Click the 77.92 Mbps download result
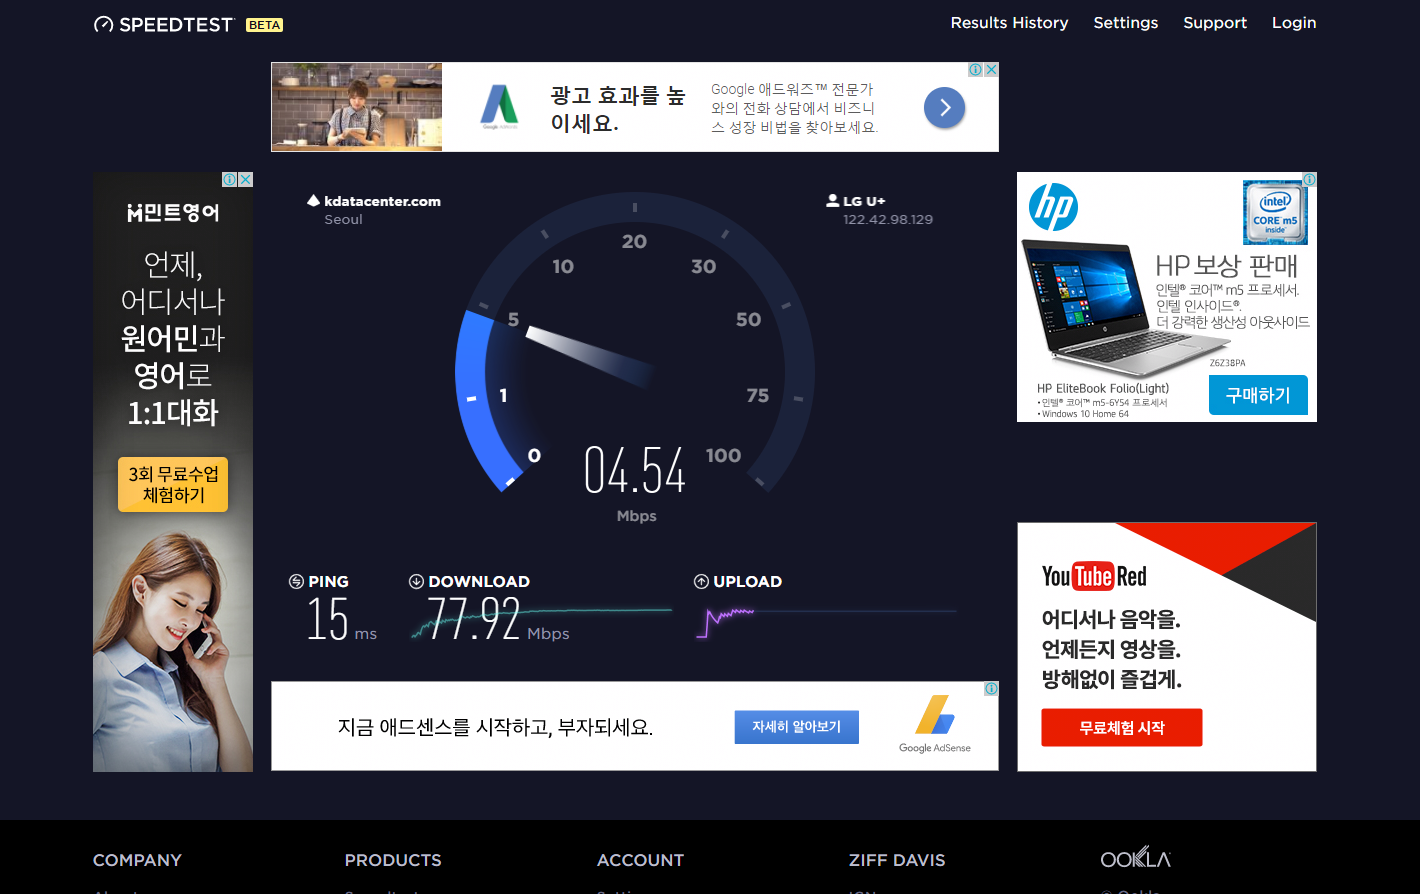 (497, 619)
